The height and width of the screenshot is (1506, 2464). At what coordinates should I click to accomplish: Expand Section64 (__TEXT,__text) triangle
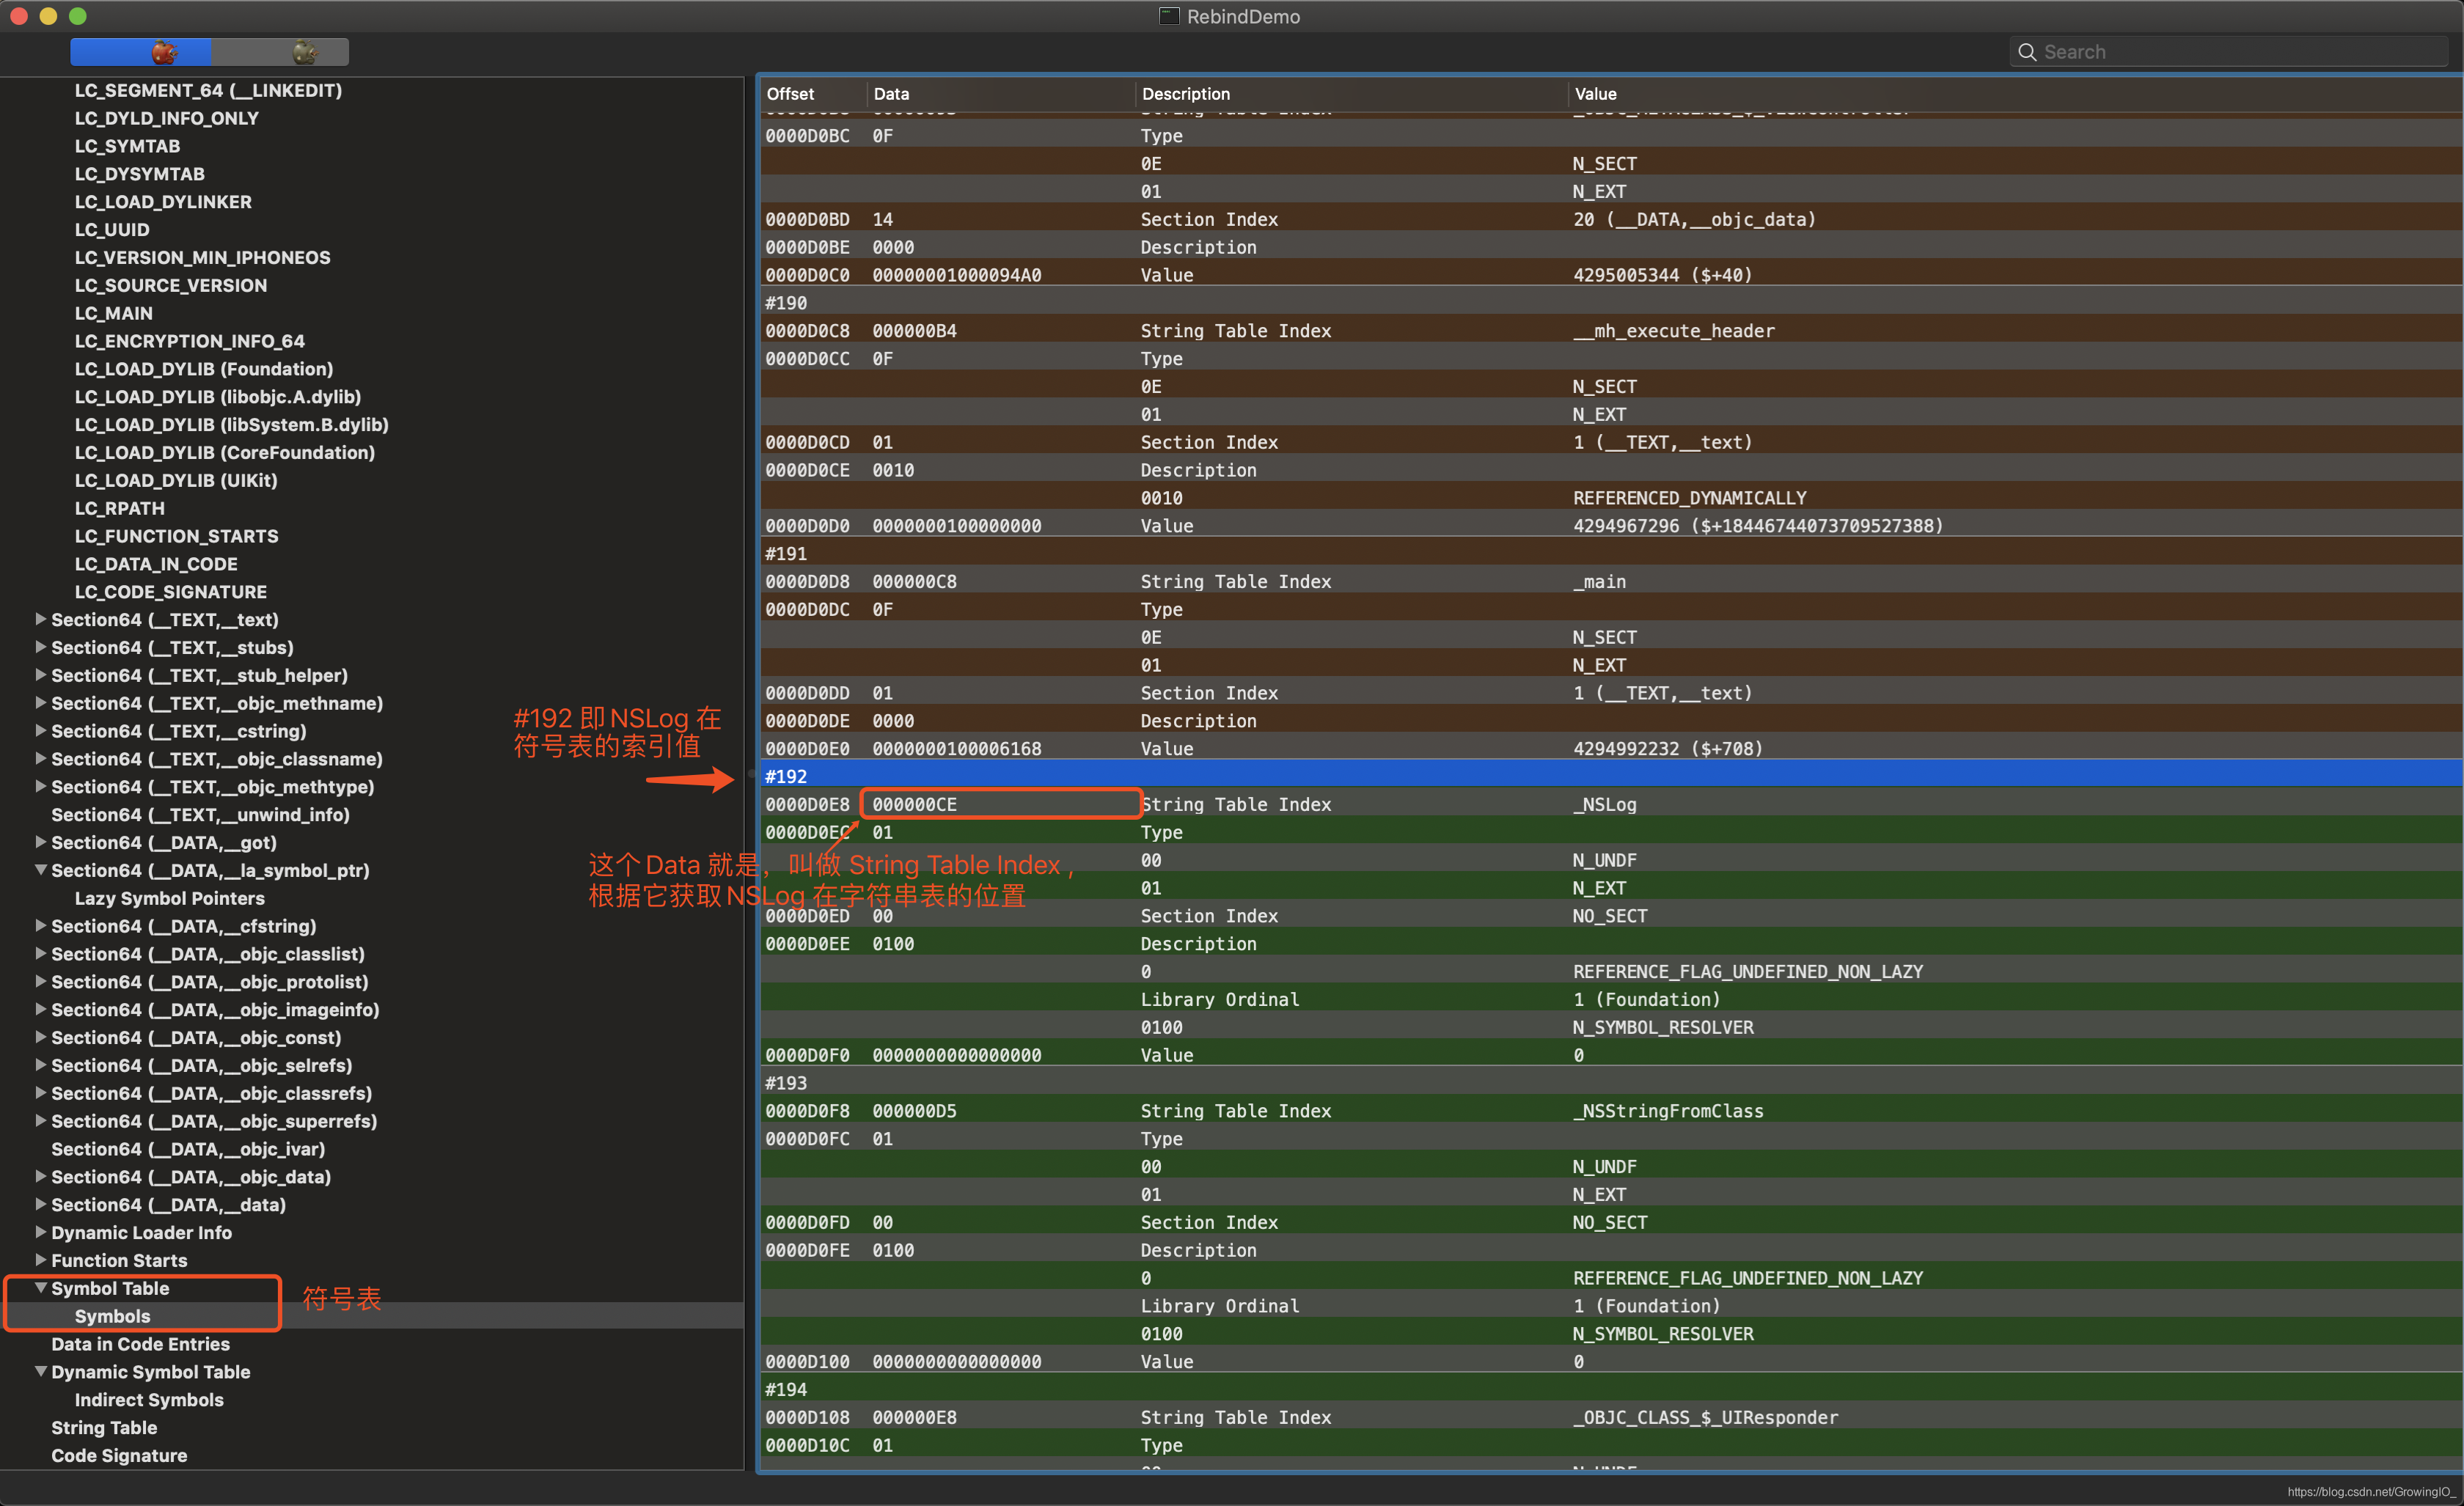pos(41,619)
